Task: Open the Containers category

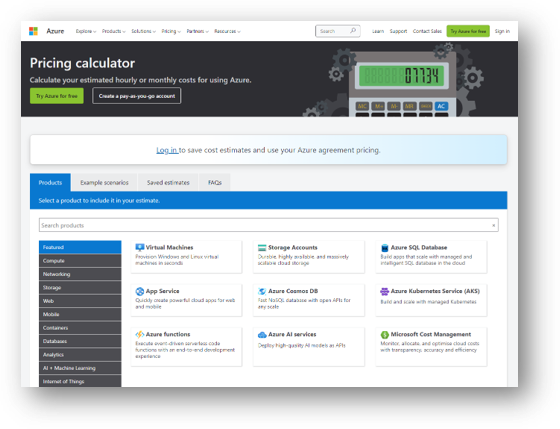Action: click(x=80, y=328)
